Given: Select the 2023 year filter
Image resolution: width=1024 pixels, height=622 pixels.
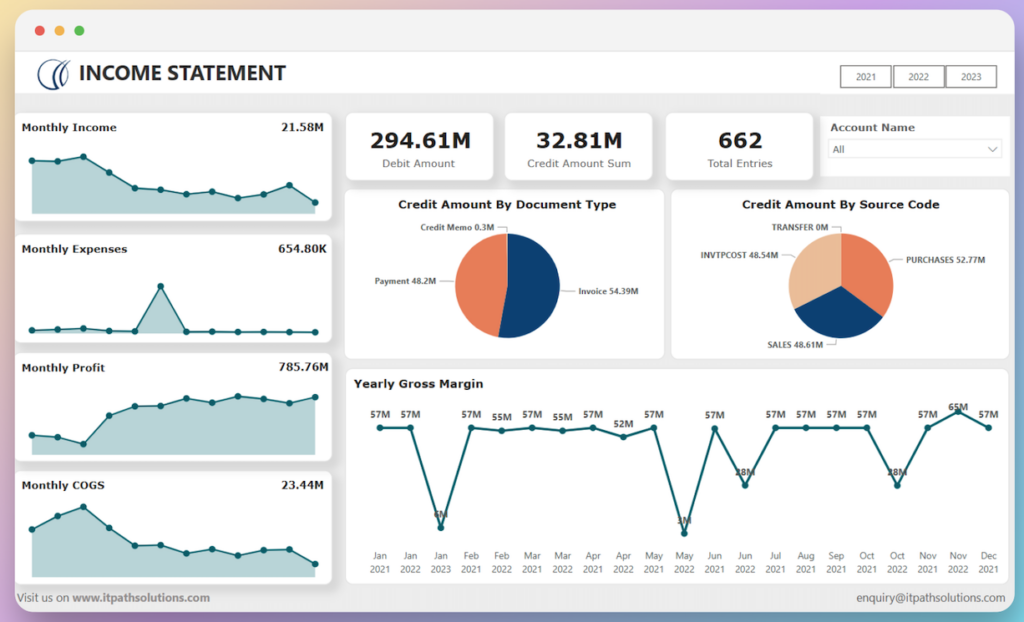Looking at the screenshot, I should click(x=970, y=77).
